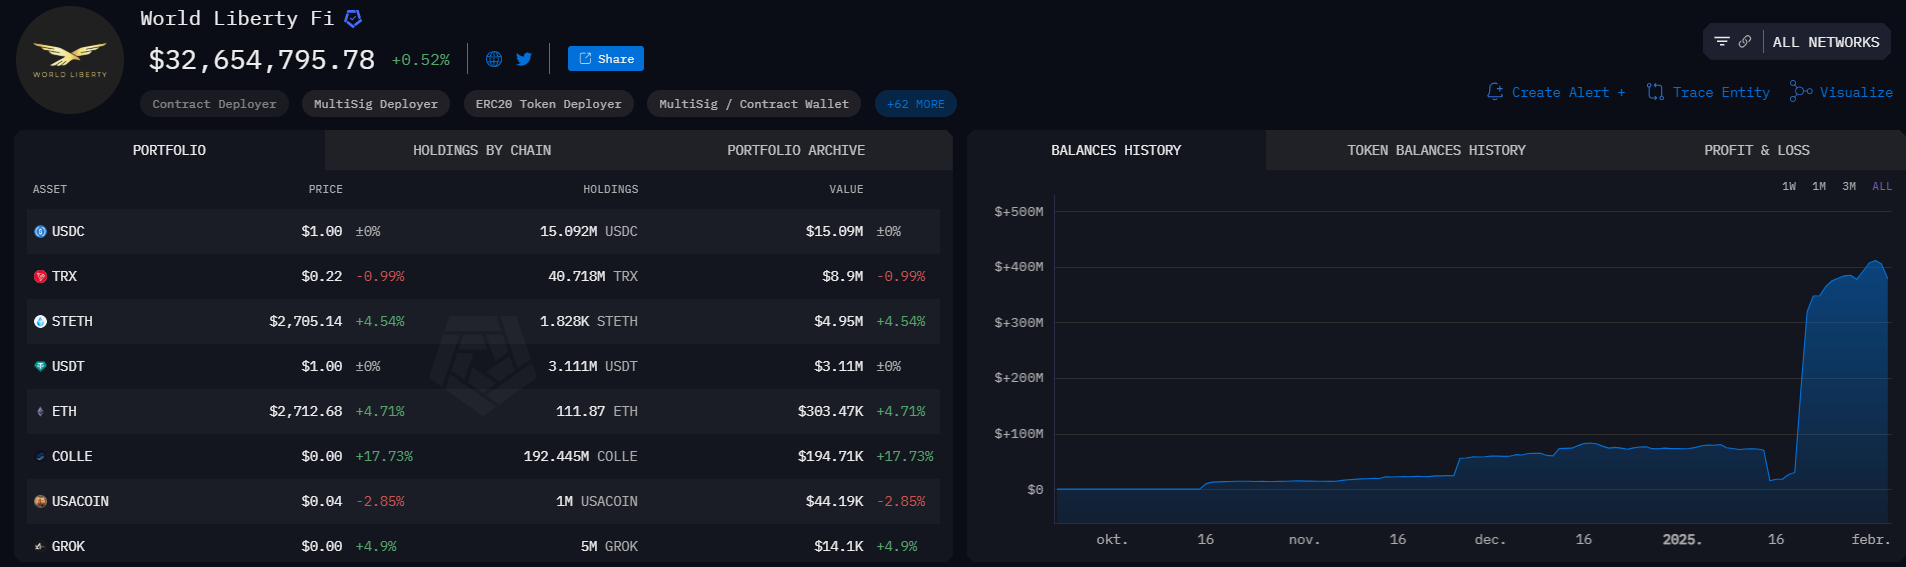
Task: Sort by the ASSET column header
Action: point(50,189)
